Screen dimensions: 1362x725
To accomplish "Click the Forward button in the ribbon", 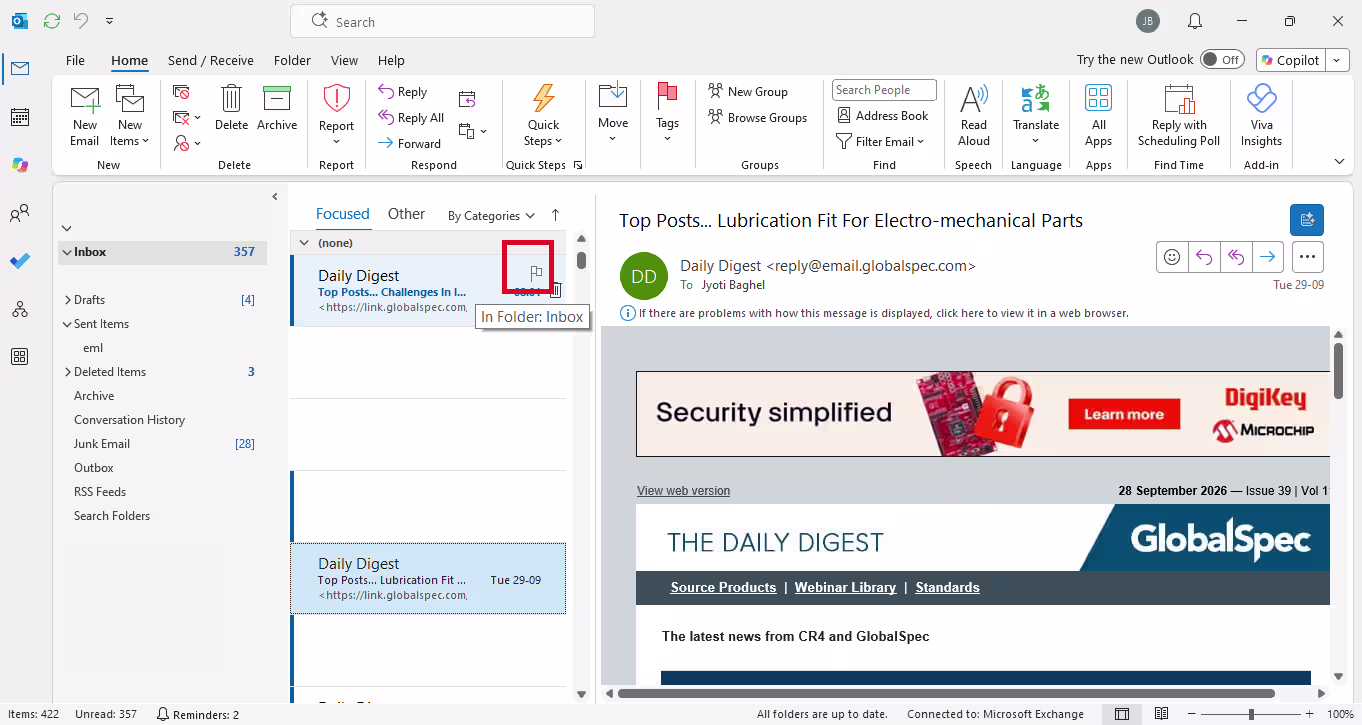I will tap(409, 143).
